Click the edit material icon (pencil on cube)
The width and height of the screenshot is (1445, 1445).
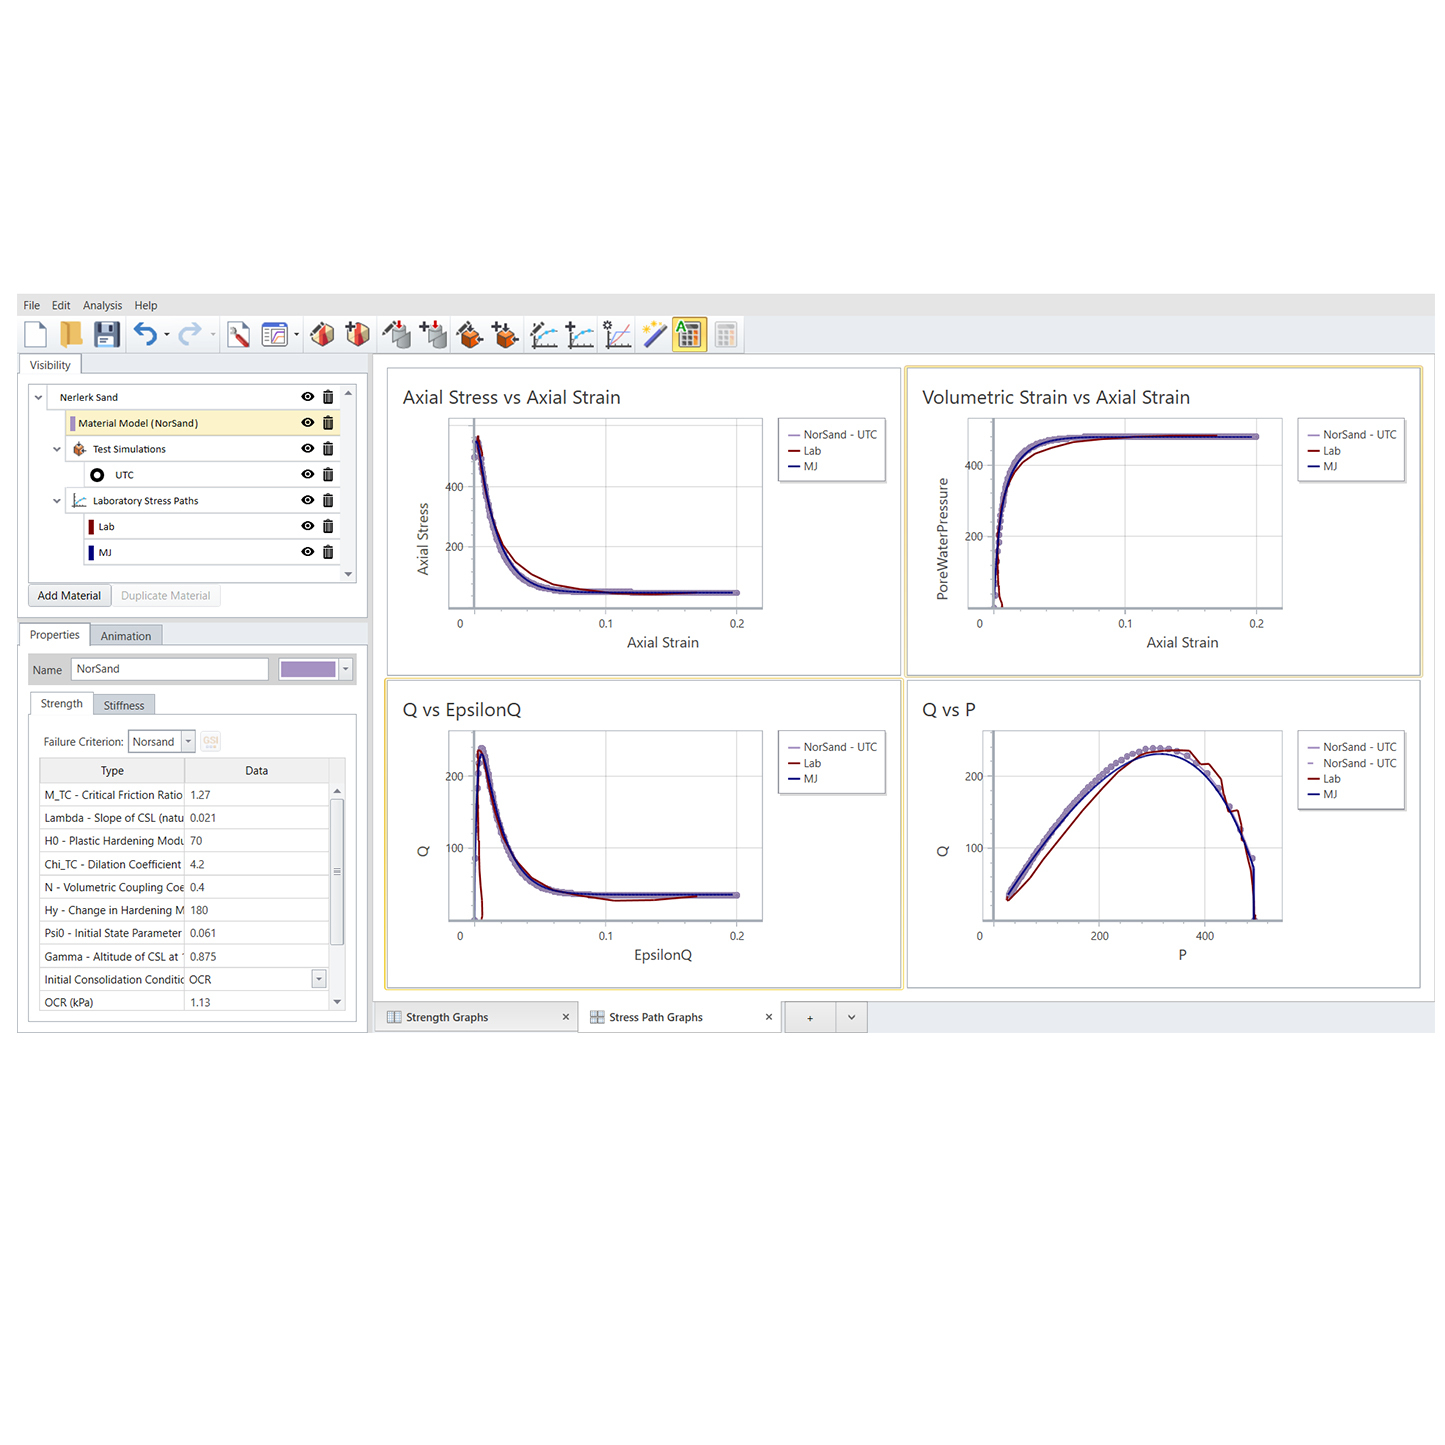click(322, 335)
